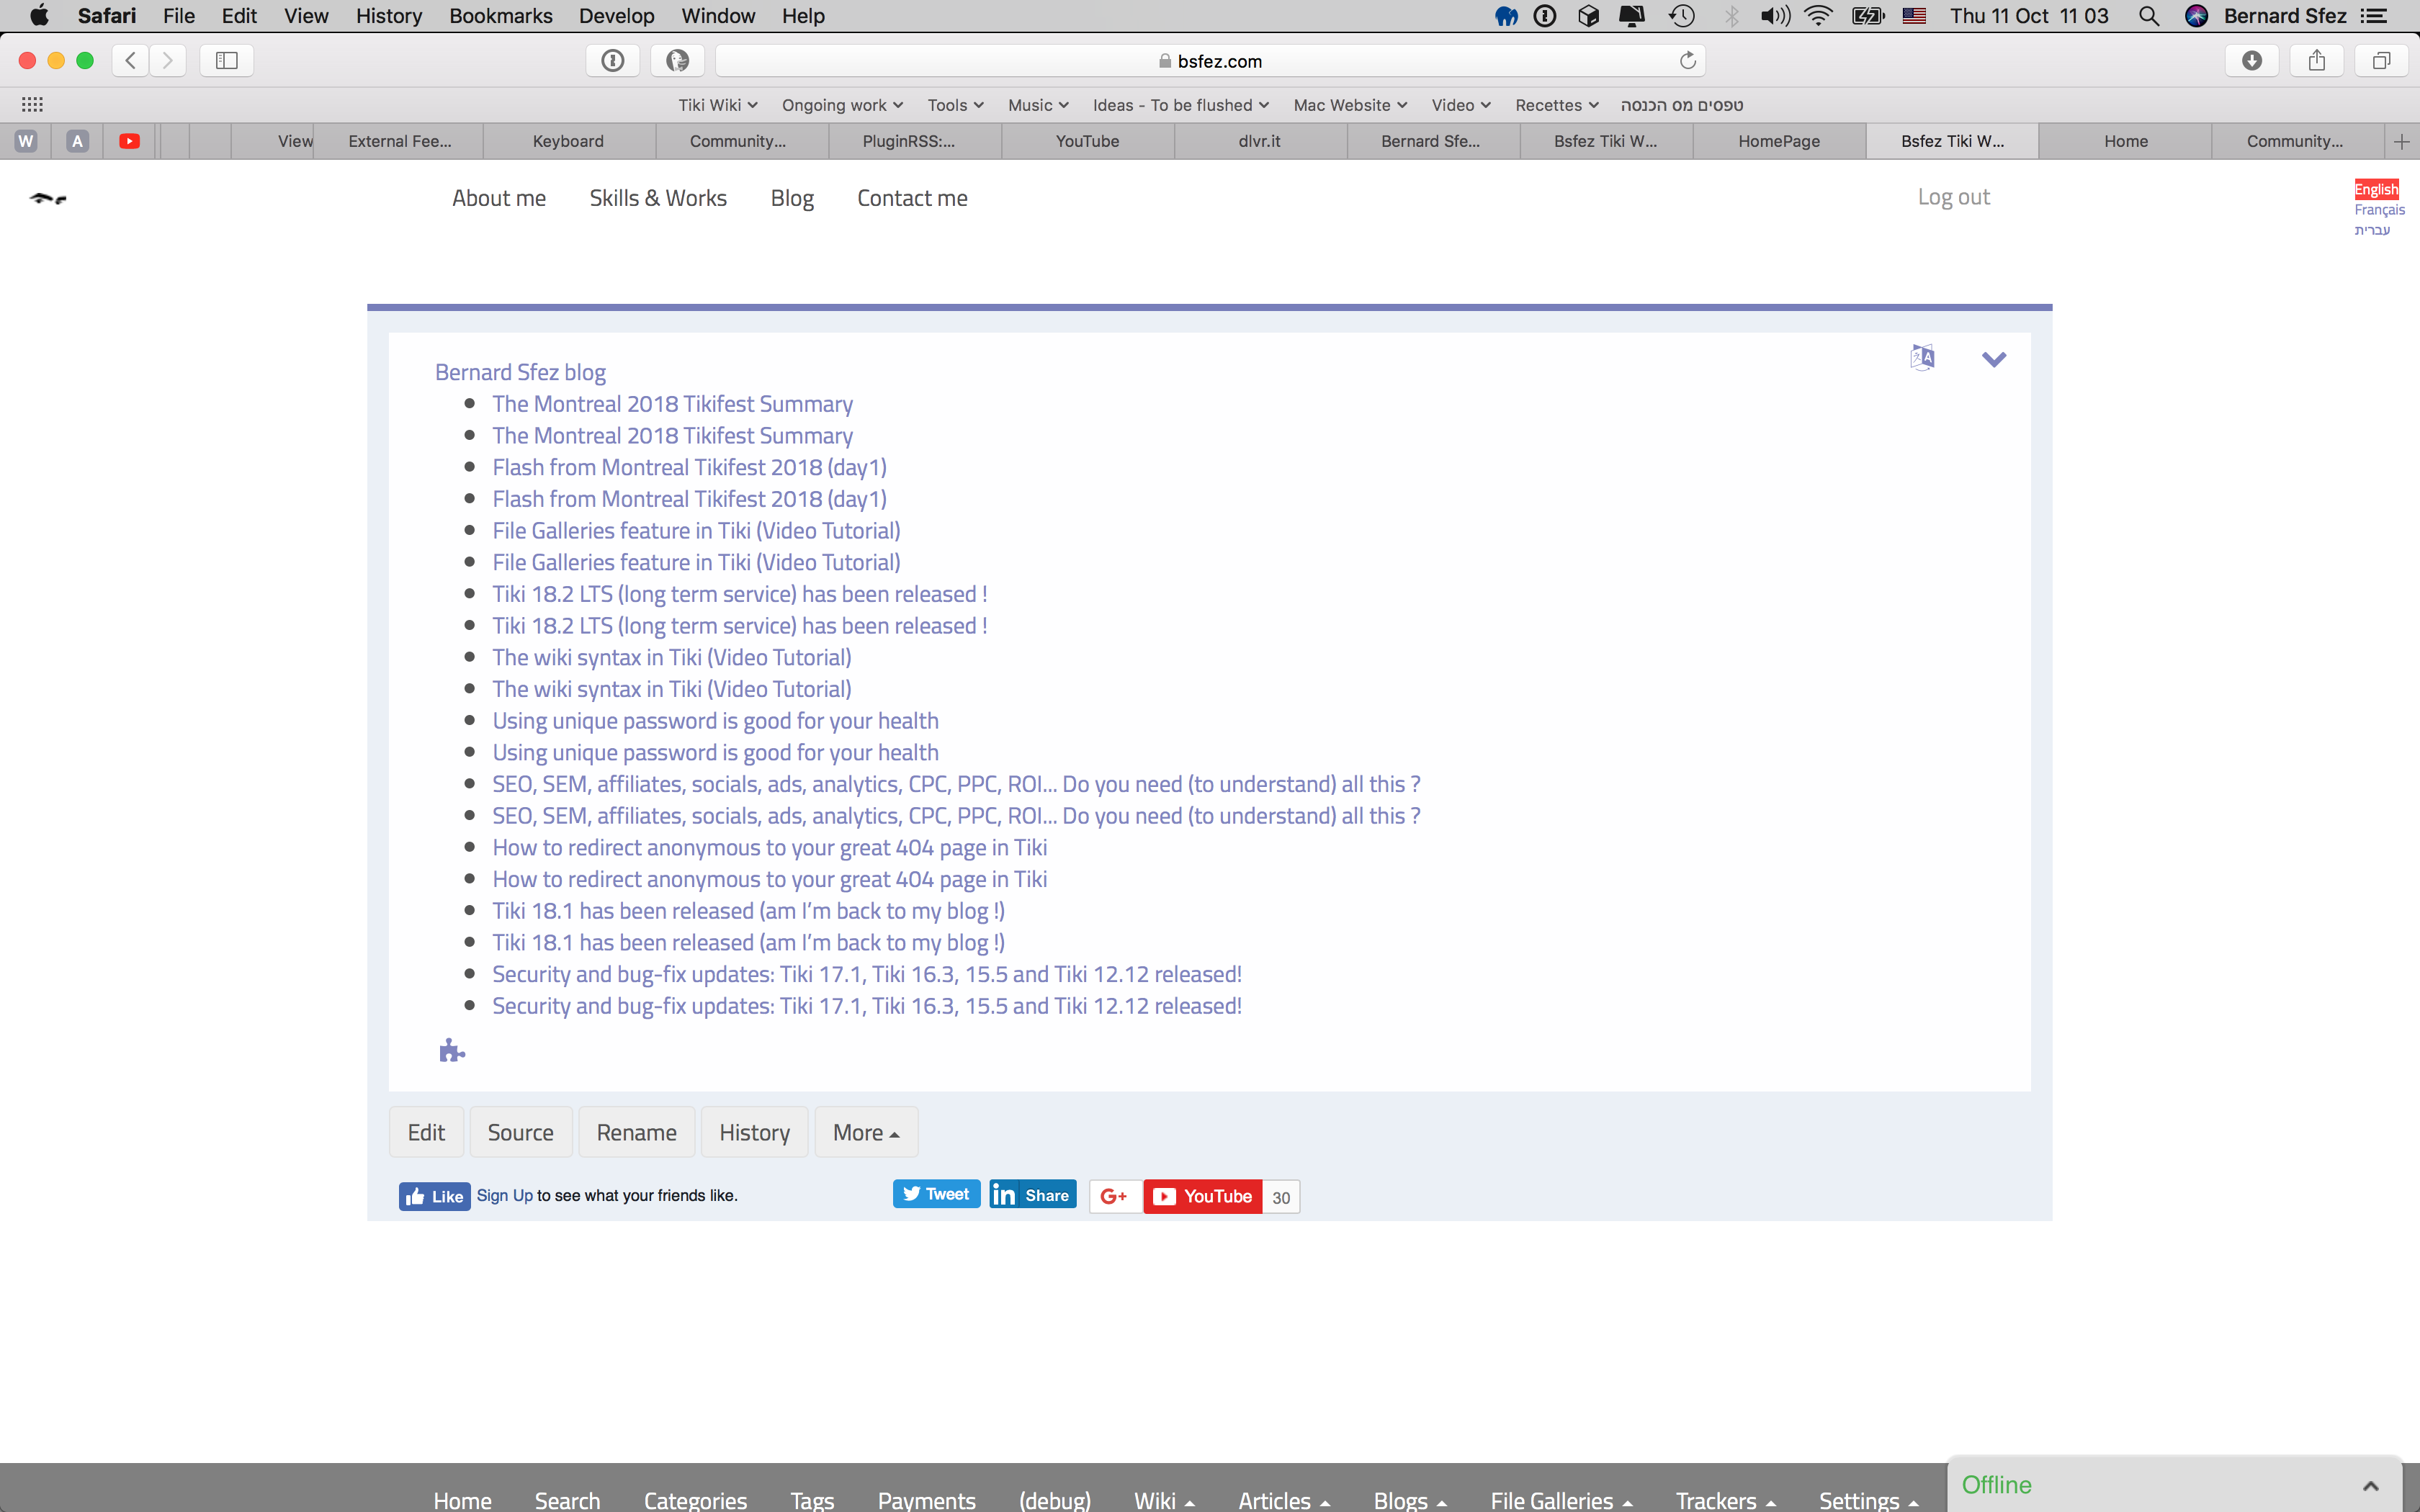The width and height of the screenshot is (2420, 1512).
Task: Expand the More page actions menu
Action: point(866,1132)
